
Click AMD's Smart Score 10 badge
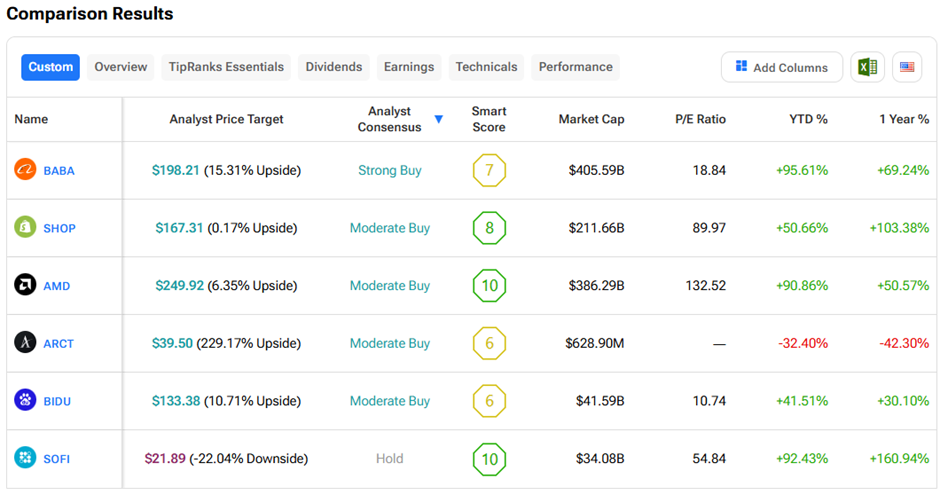(x=489, y=286)
